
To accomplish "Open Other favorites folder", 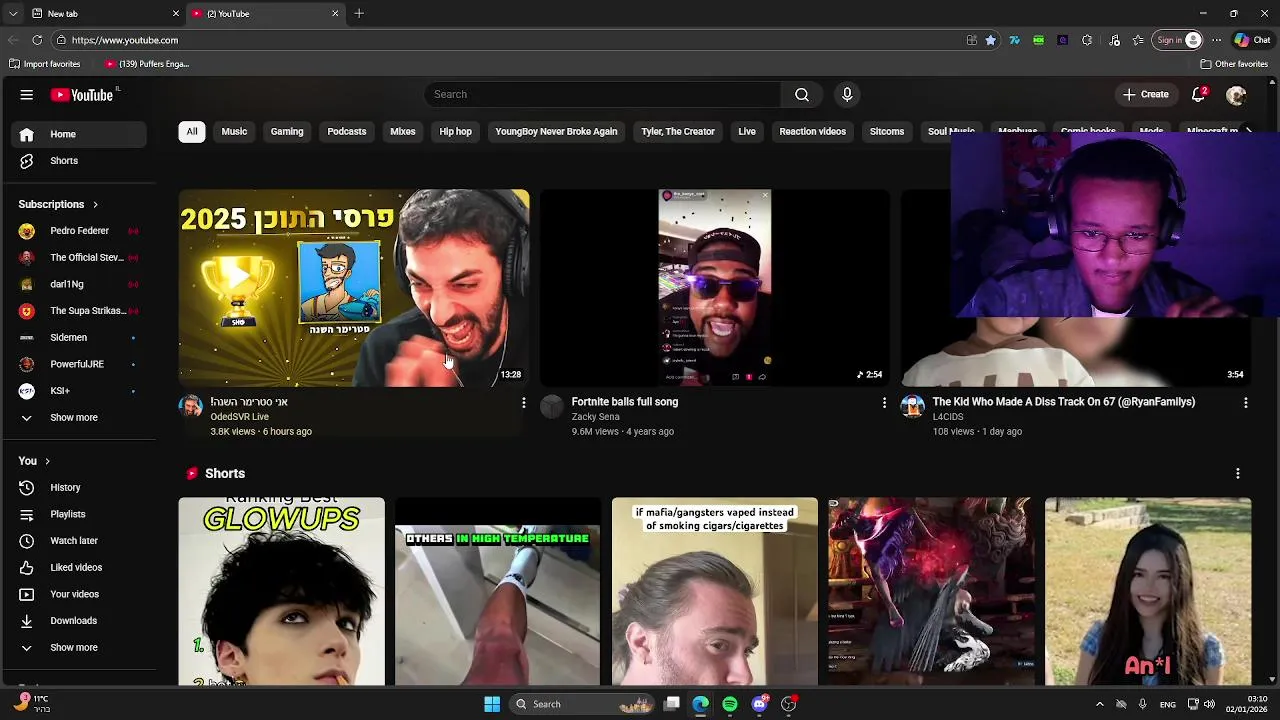I will point(1234,64).
